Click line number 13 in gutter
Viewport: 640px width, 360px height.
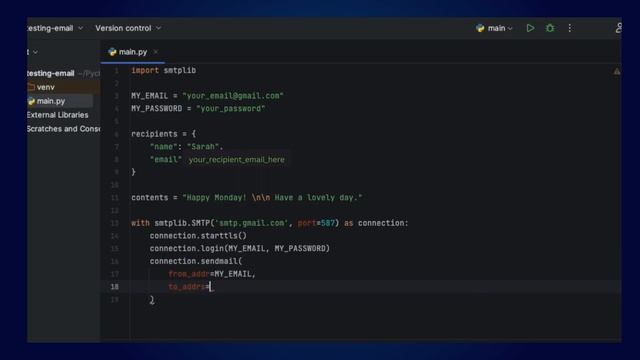115,223
